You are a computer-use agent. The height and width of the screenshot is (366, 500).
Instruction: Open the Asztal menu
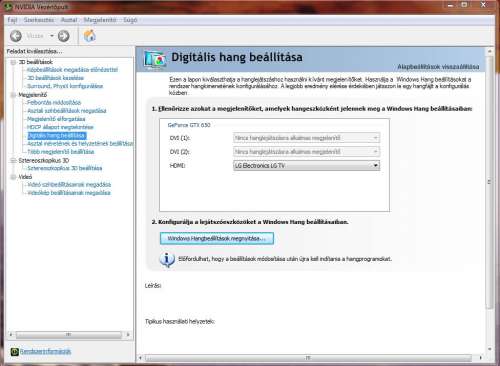[x=69, y=20]
